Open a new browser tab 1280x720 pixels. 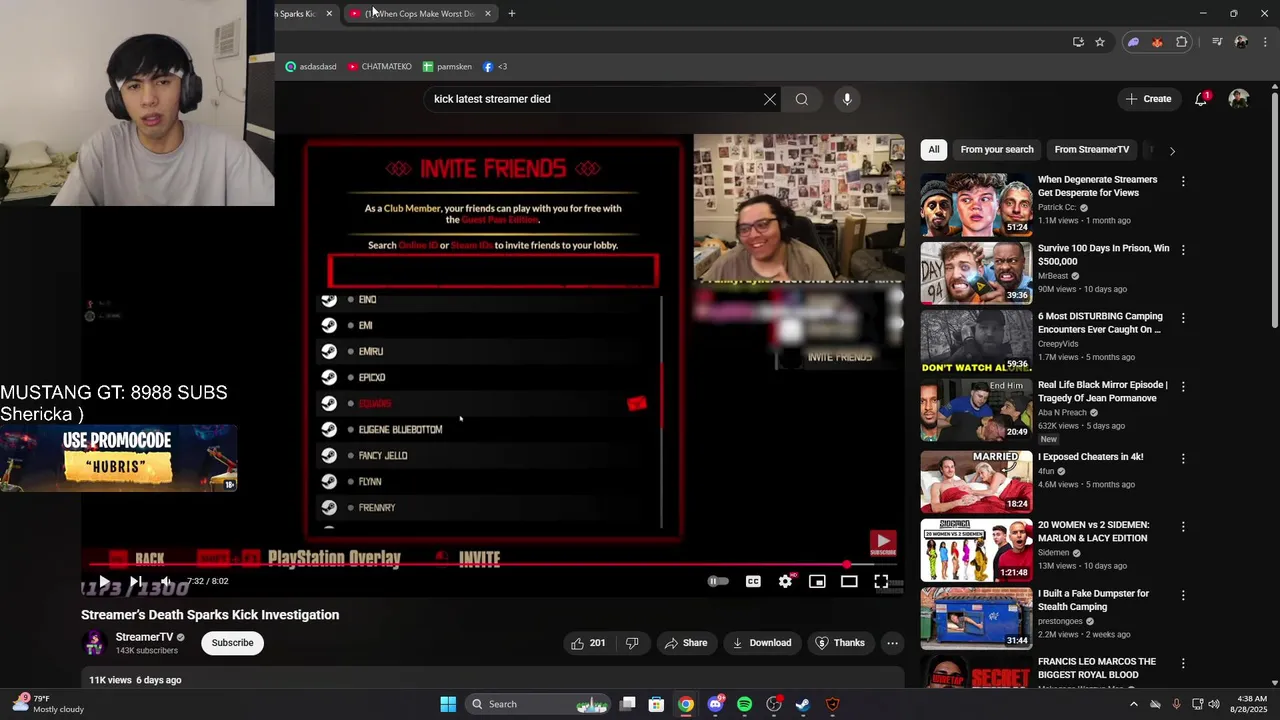click(x=512, y=14)
